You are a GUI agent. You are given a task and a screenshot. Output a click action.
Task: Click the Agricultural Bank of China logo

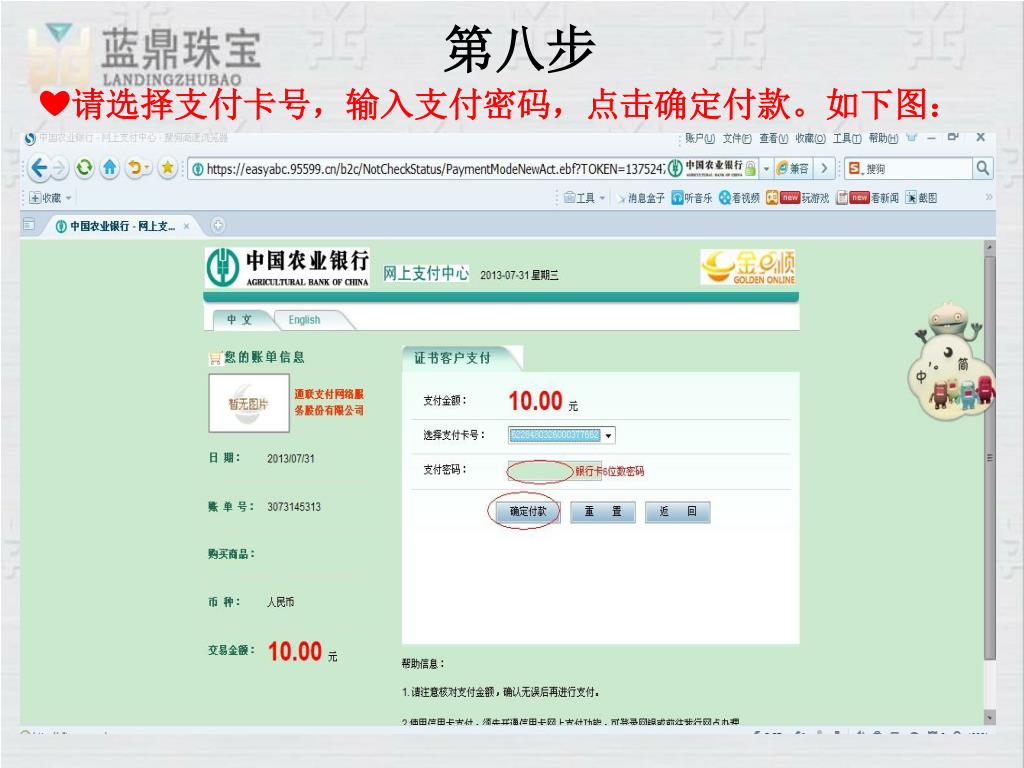[287, 268]
